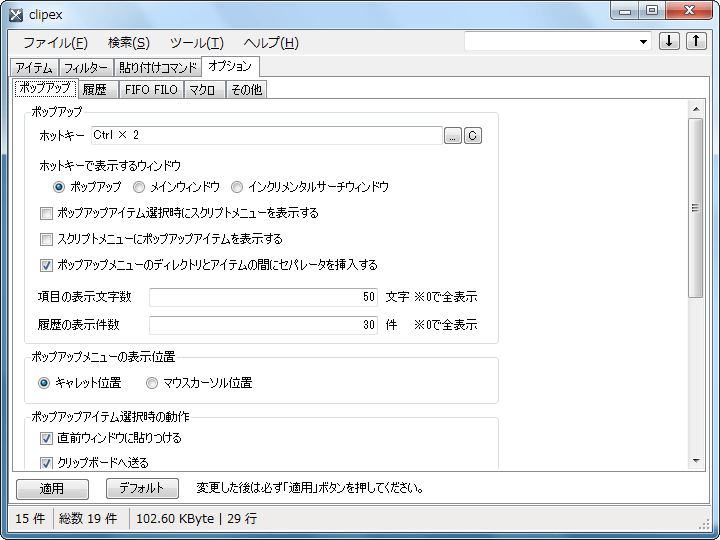Open the 検索(S) menu
The image size is (720, 540).
click(129, 43)
